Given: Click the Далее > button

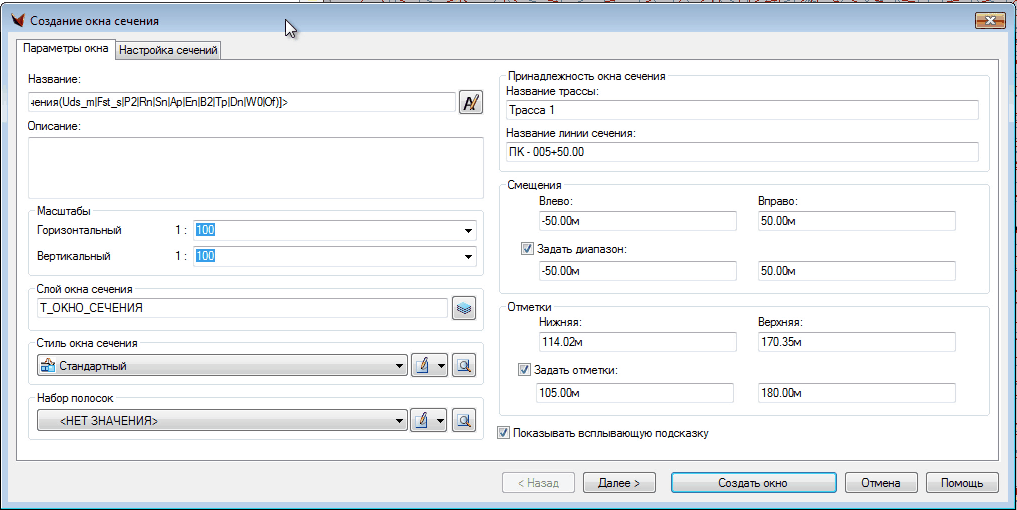Looking at the screenshot, I should [619, 483].
